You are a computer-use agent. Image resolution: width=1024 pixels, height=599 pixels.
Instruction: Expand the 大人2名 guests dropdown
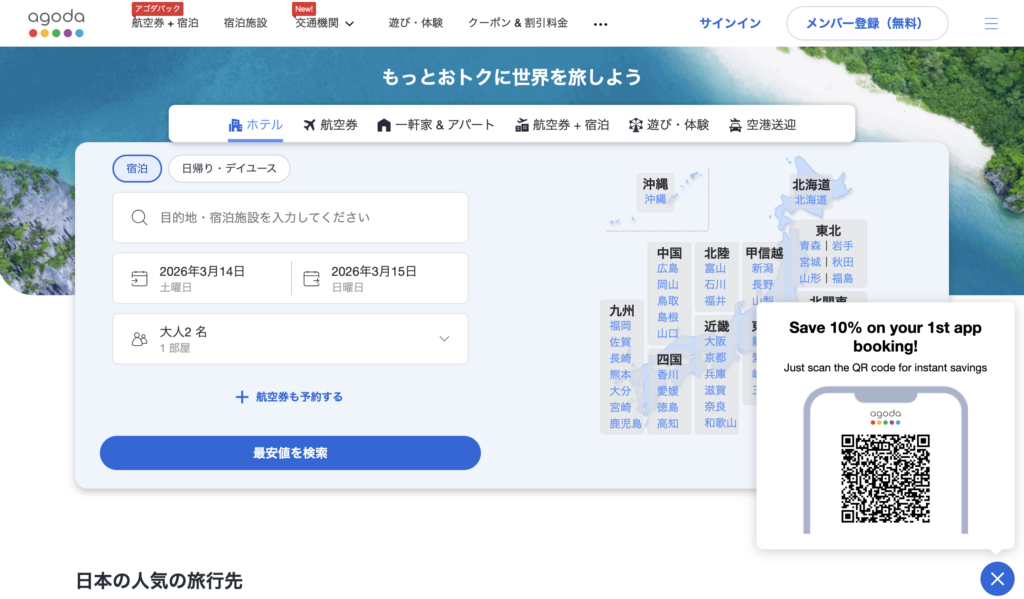click(x=444, y=339)
